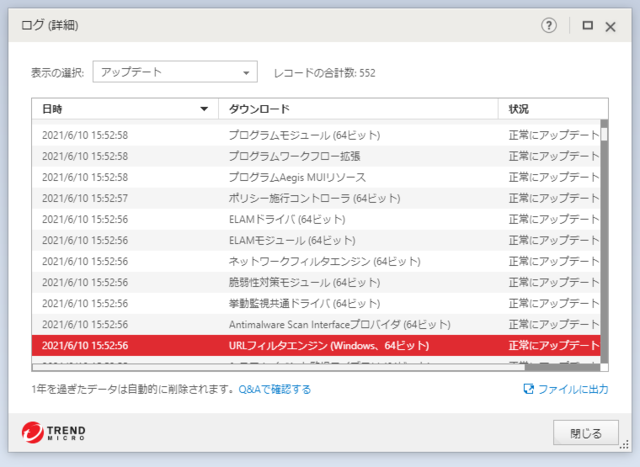
Task: Click the 閉じる button
Action: click(x=586, y=433)
